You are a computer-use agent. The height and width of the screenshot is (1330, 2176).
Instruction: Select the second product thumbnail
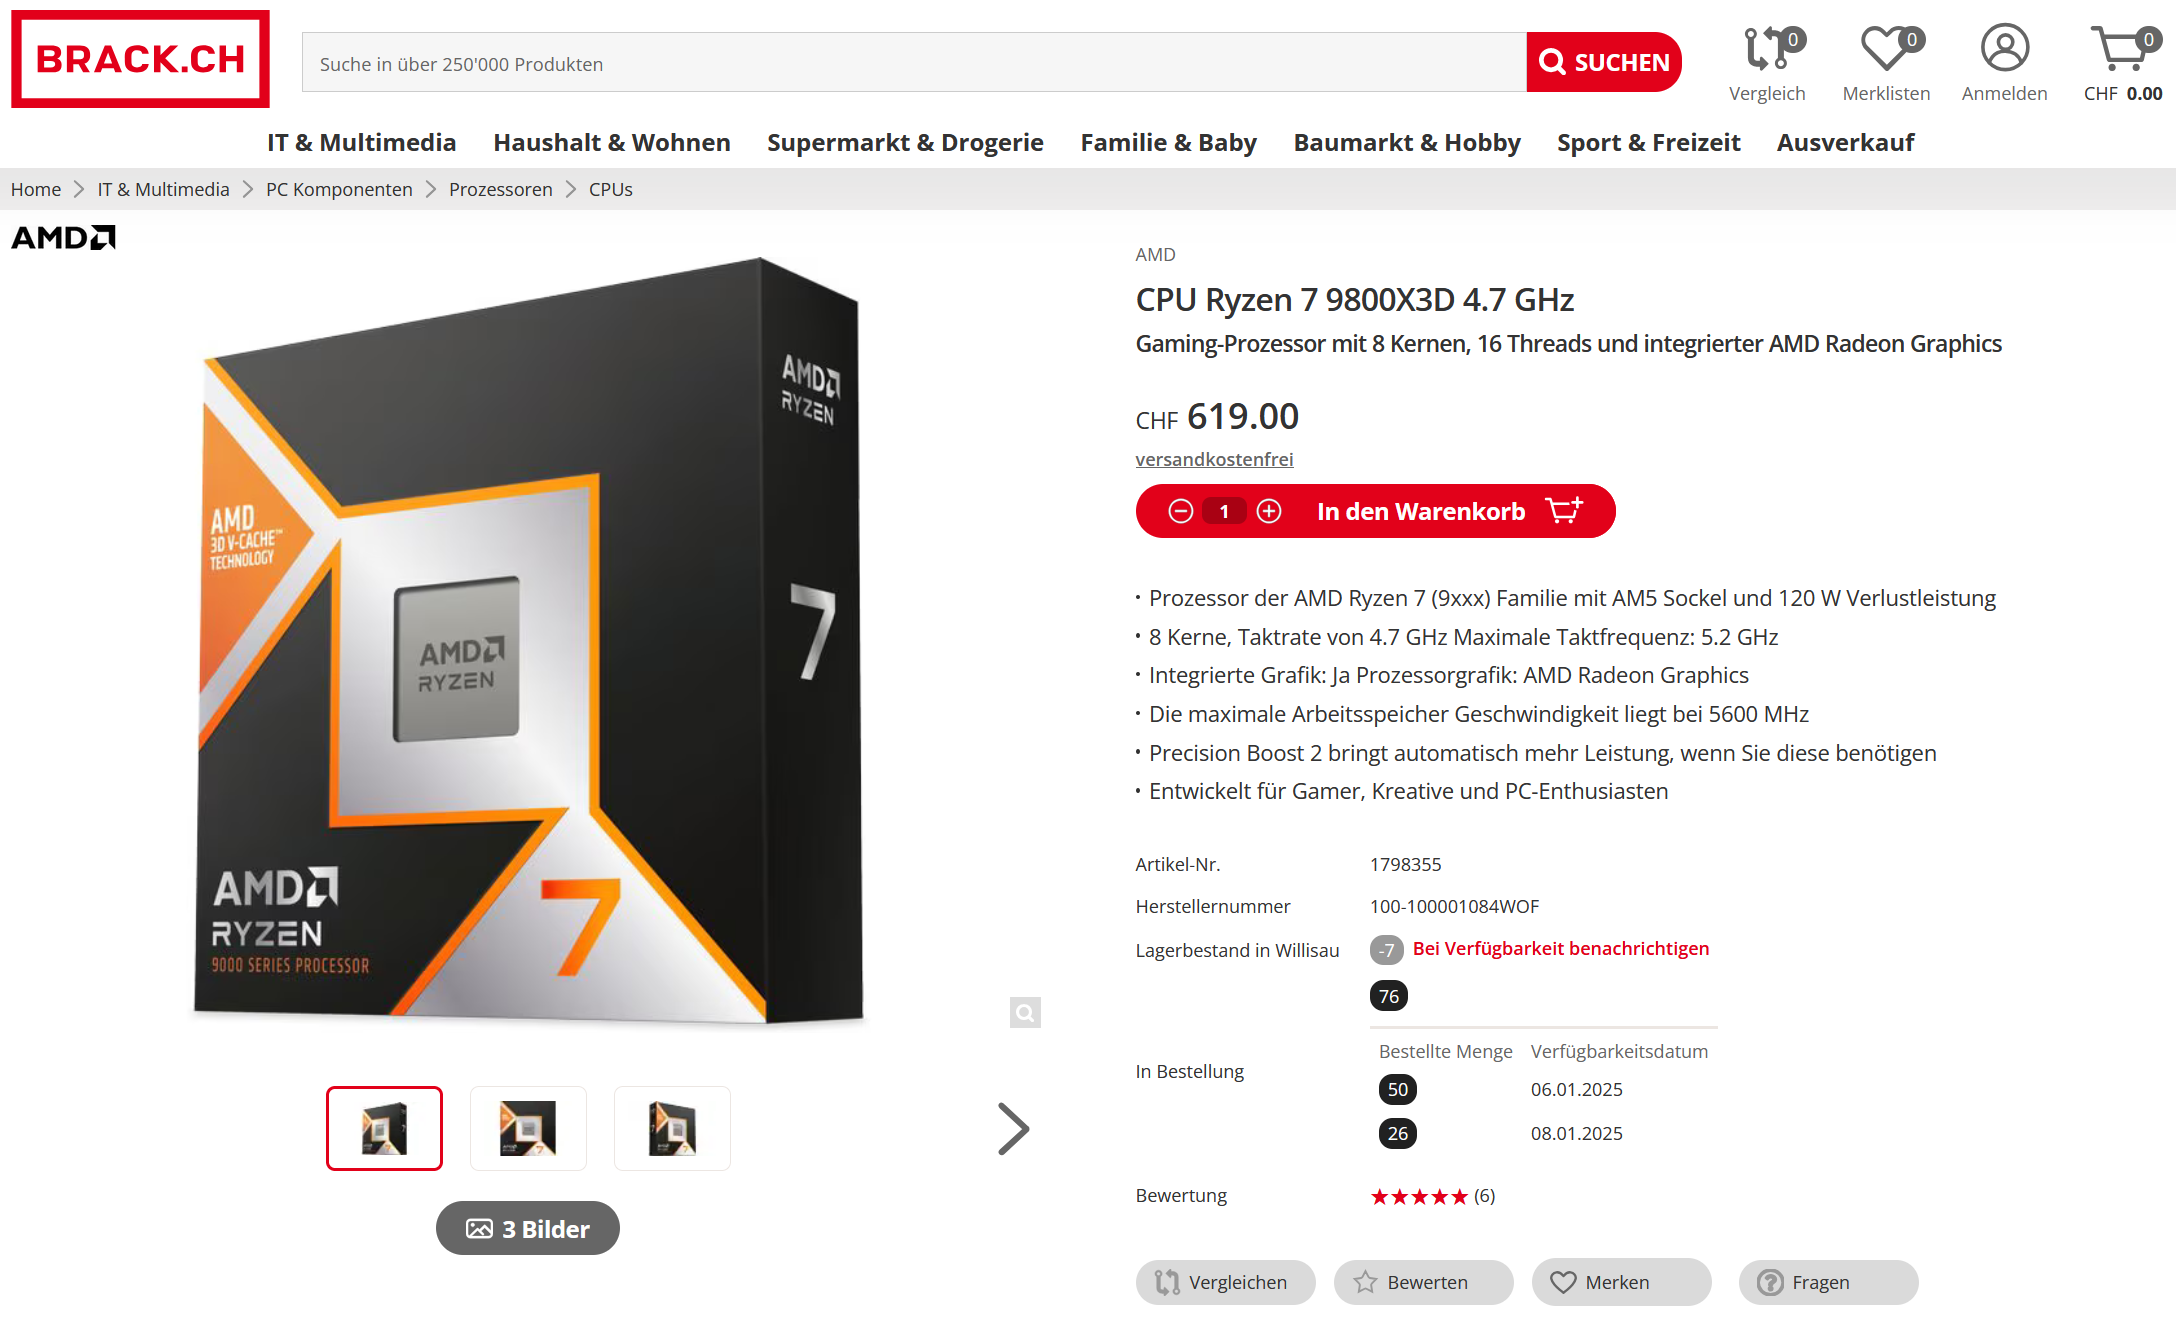click(528, 1128)
